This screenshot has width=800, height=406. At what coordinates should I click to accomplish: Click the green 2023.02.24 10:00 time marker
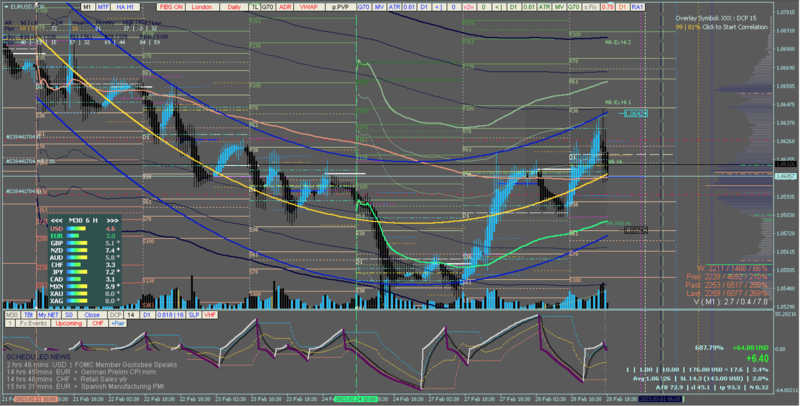[x=356, y=399]
